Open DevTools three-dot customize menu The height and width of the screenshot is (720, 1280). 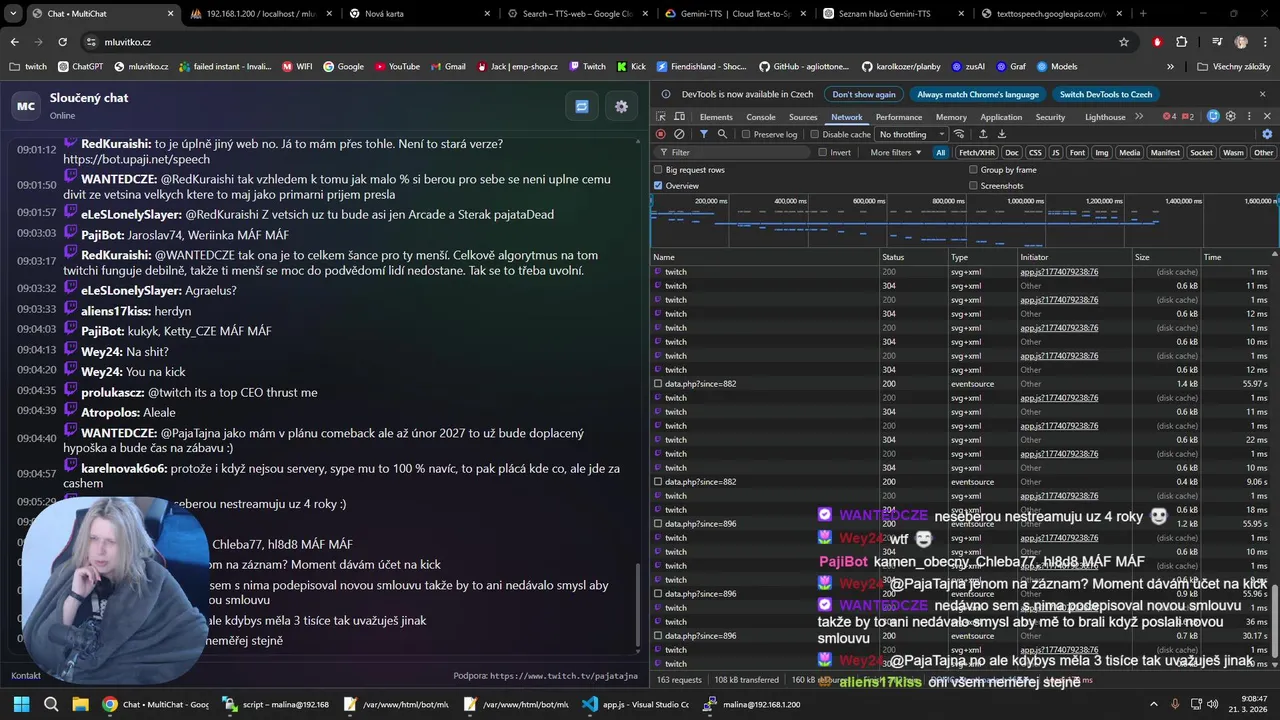1248,117
